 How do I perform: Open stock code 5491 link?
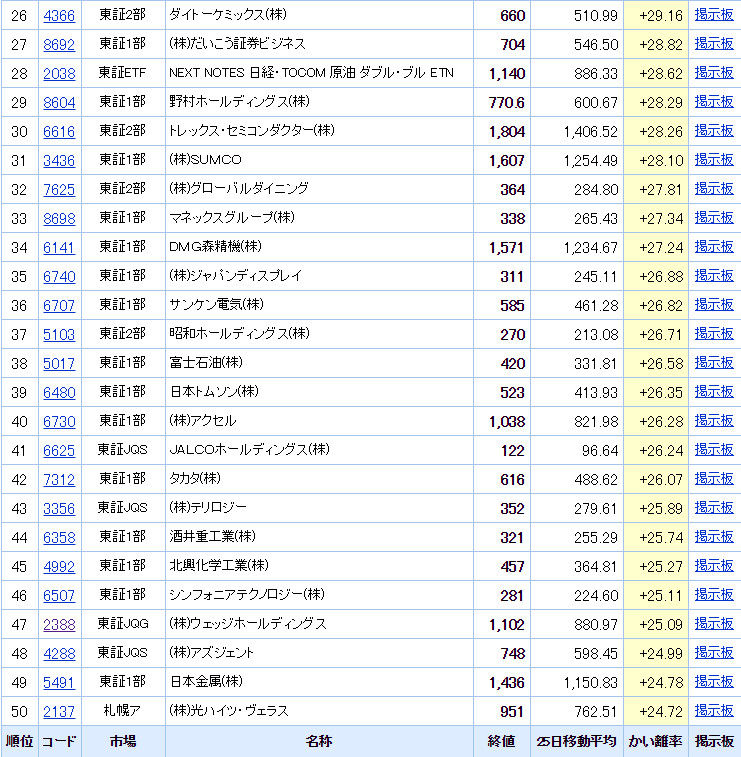coord(59,683)
